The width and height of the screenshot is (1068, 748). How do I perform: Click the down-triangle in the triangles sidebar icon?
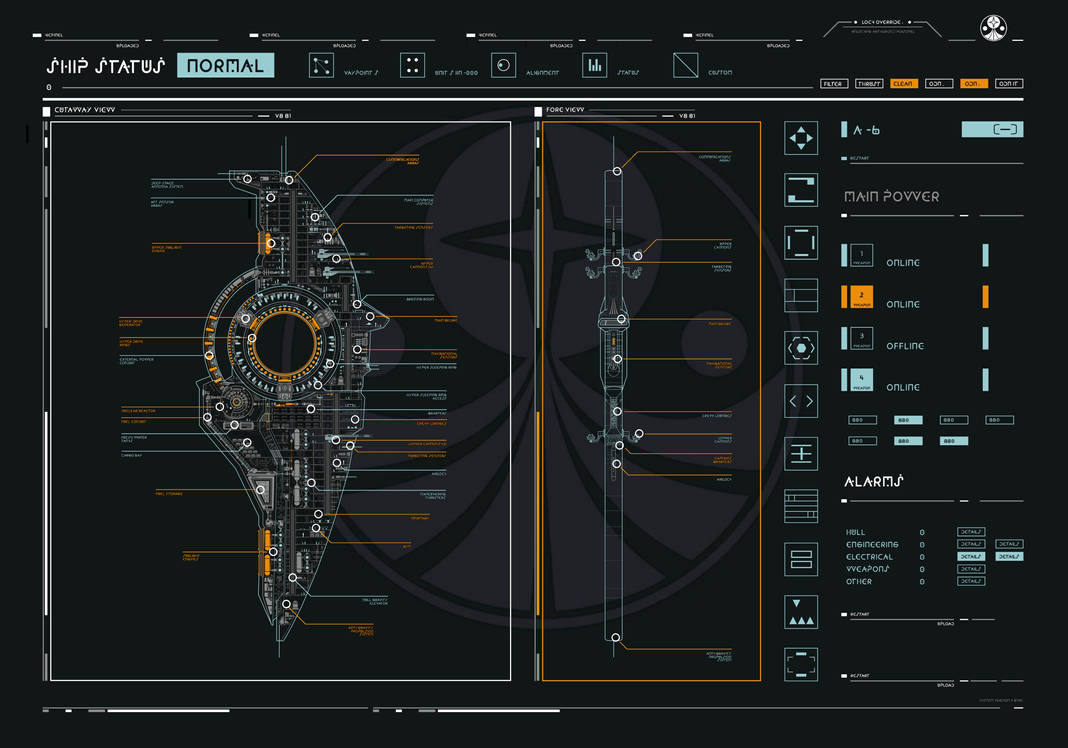796,604
